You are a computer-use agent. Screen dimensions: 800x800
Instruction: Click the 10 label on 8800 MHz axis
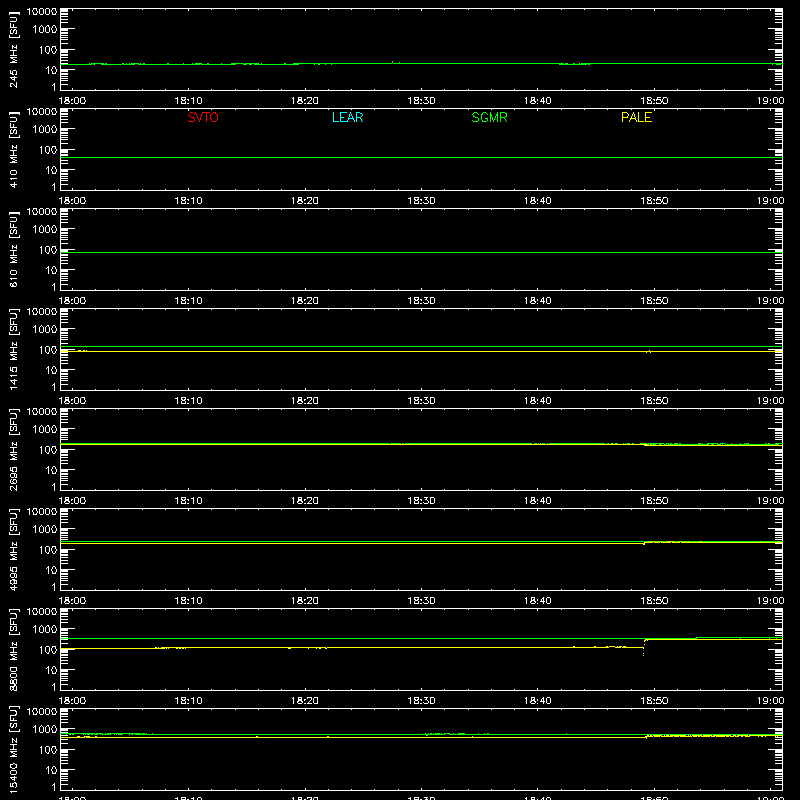[x=51, y=670]
